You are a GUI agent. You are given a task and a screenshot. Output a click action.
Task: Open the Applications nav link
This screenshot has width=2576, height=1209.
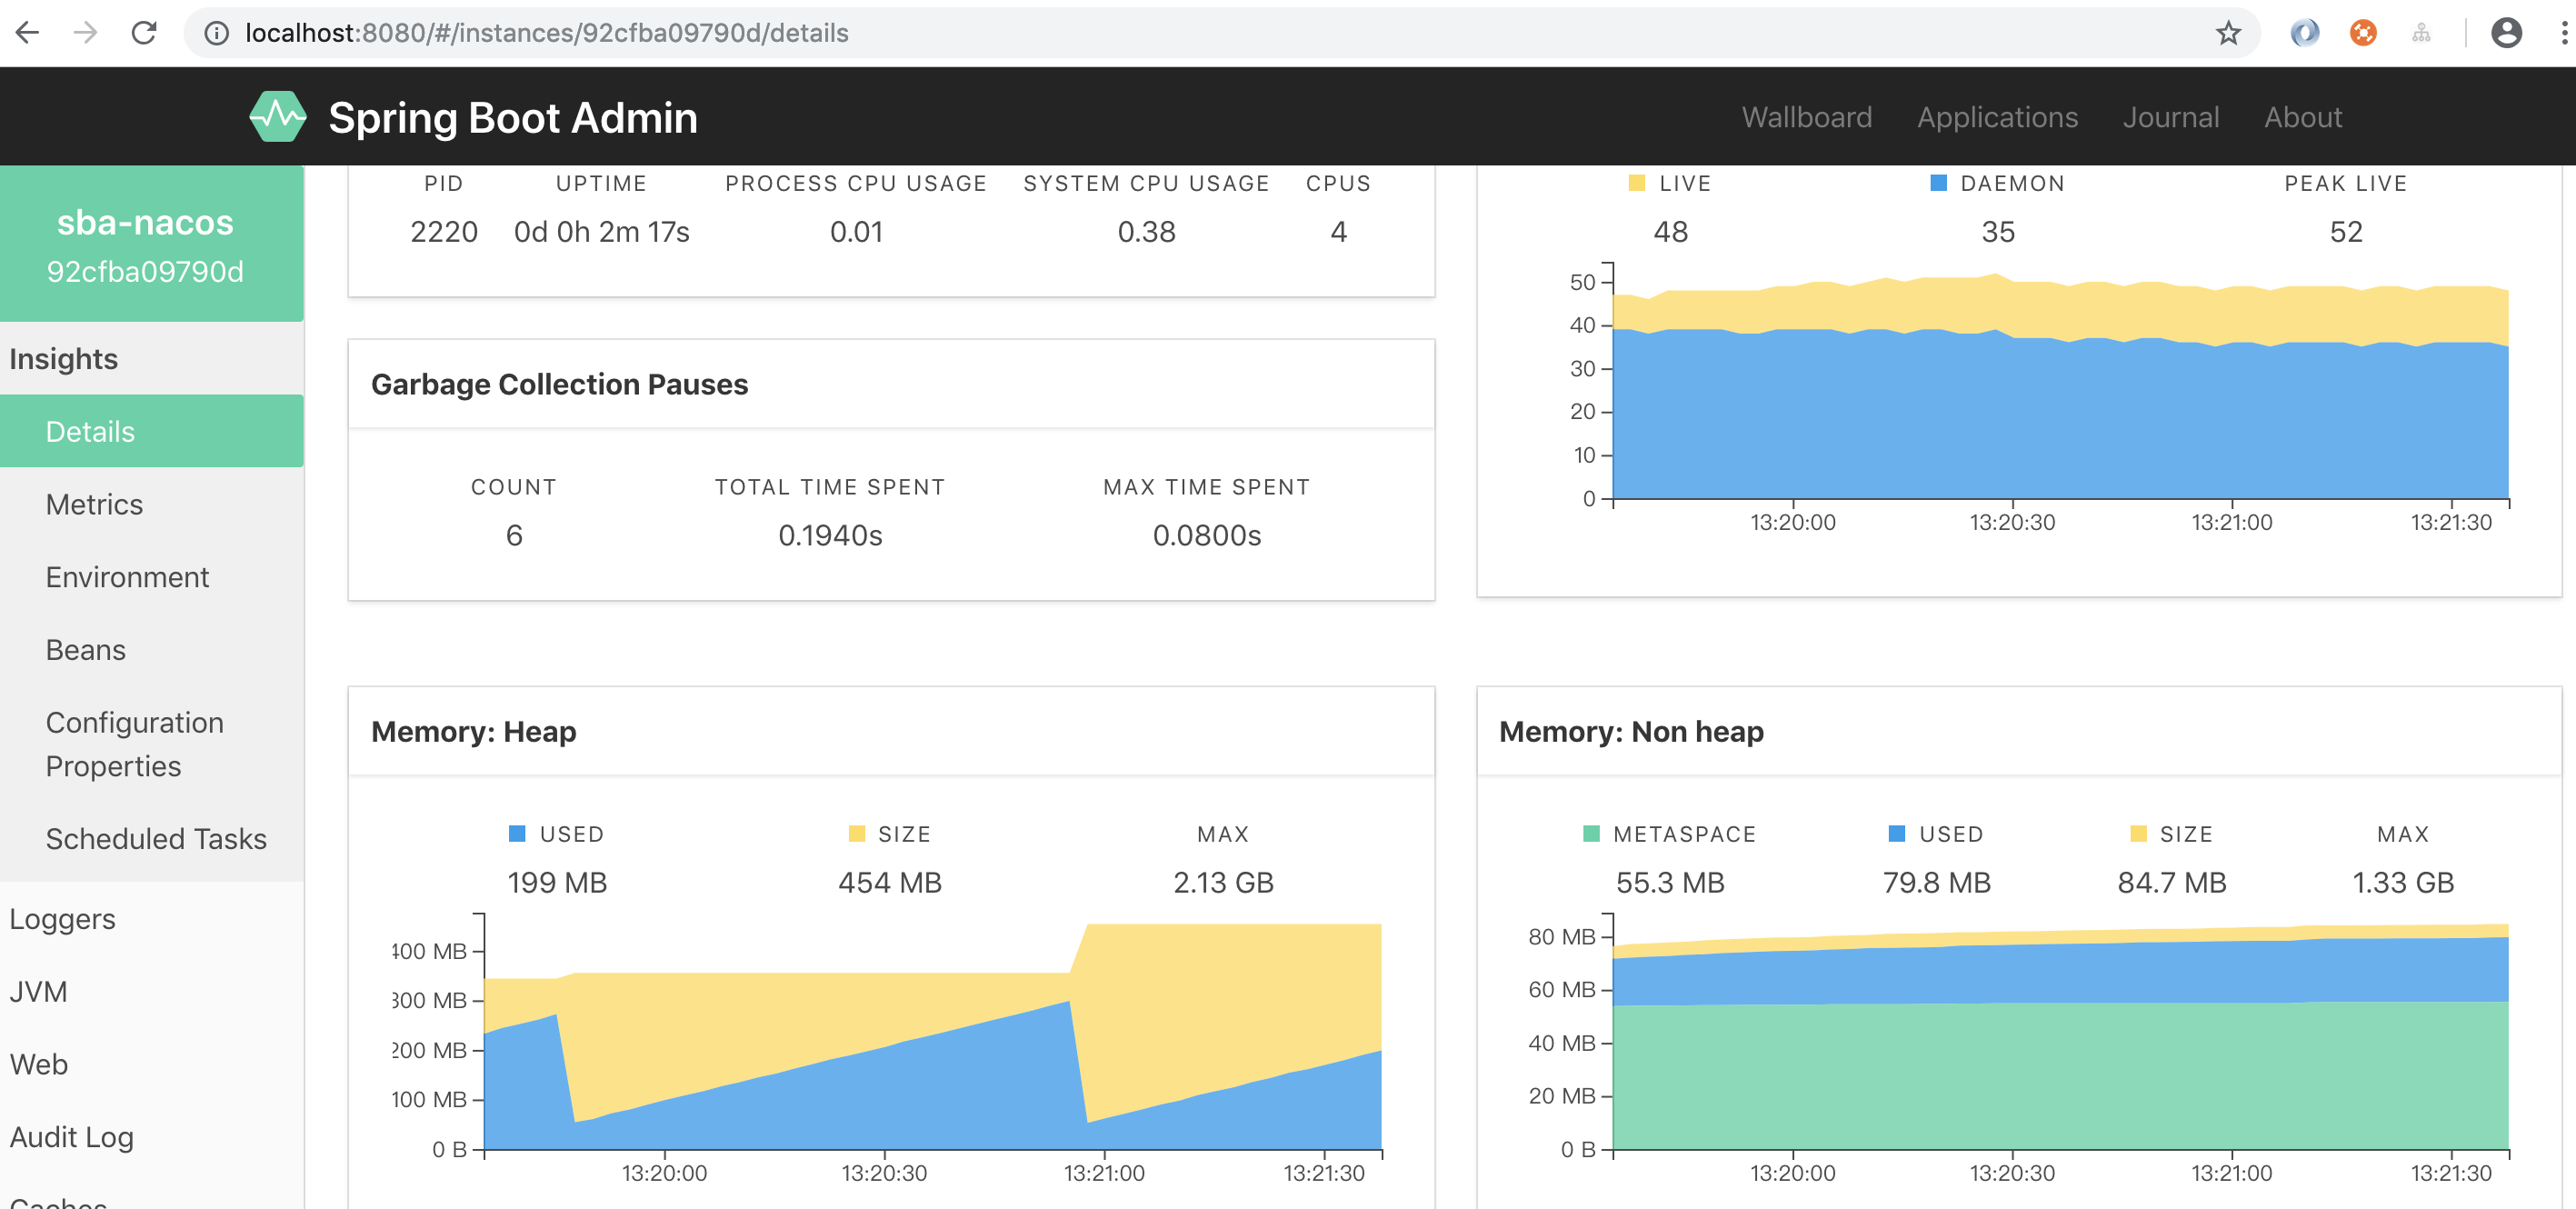(x=1997, y=117)
